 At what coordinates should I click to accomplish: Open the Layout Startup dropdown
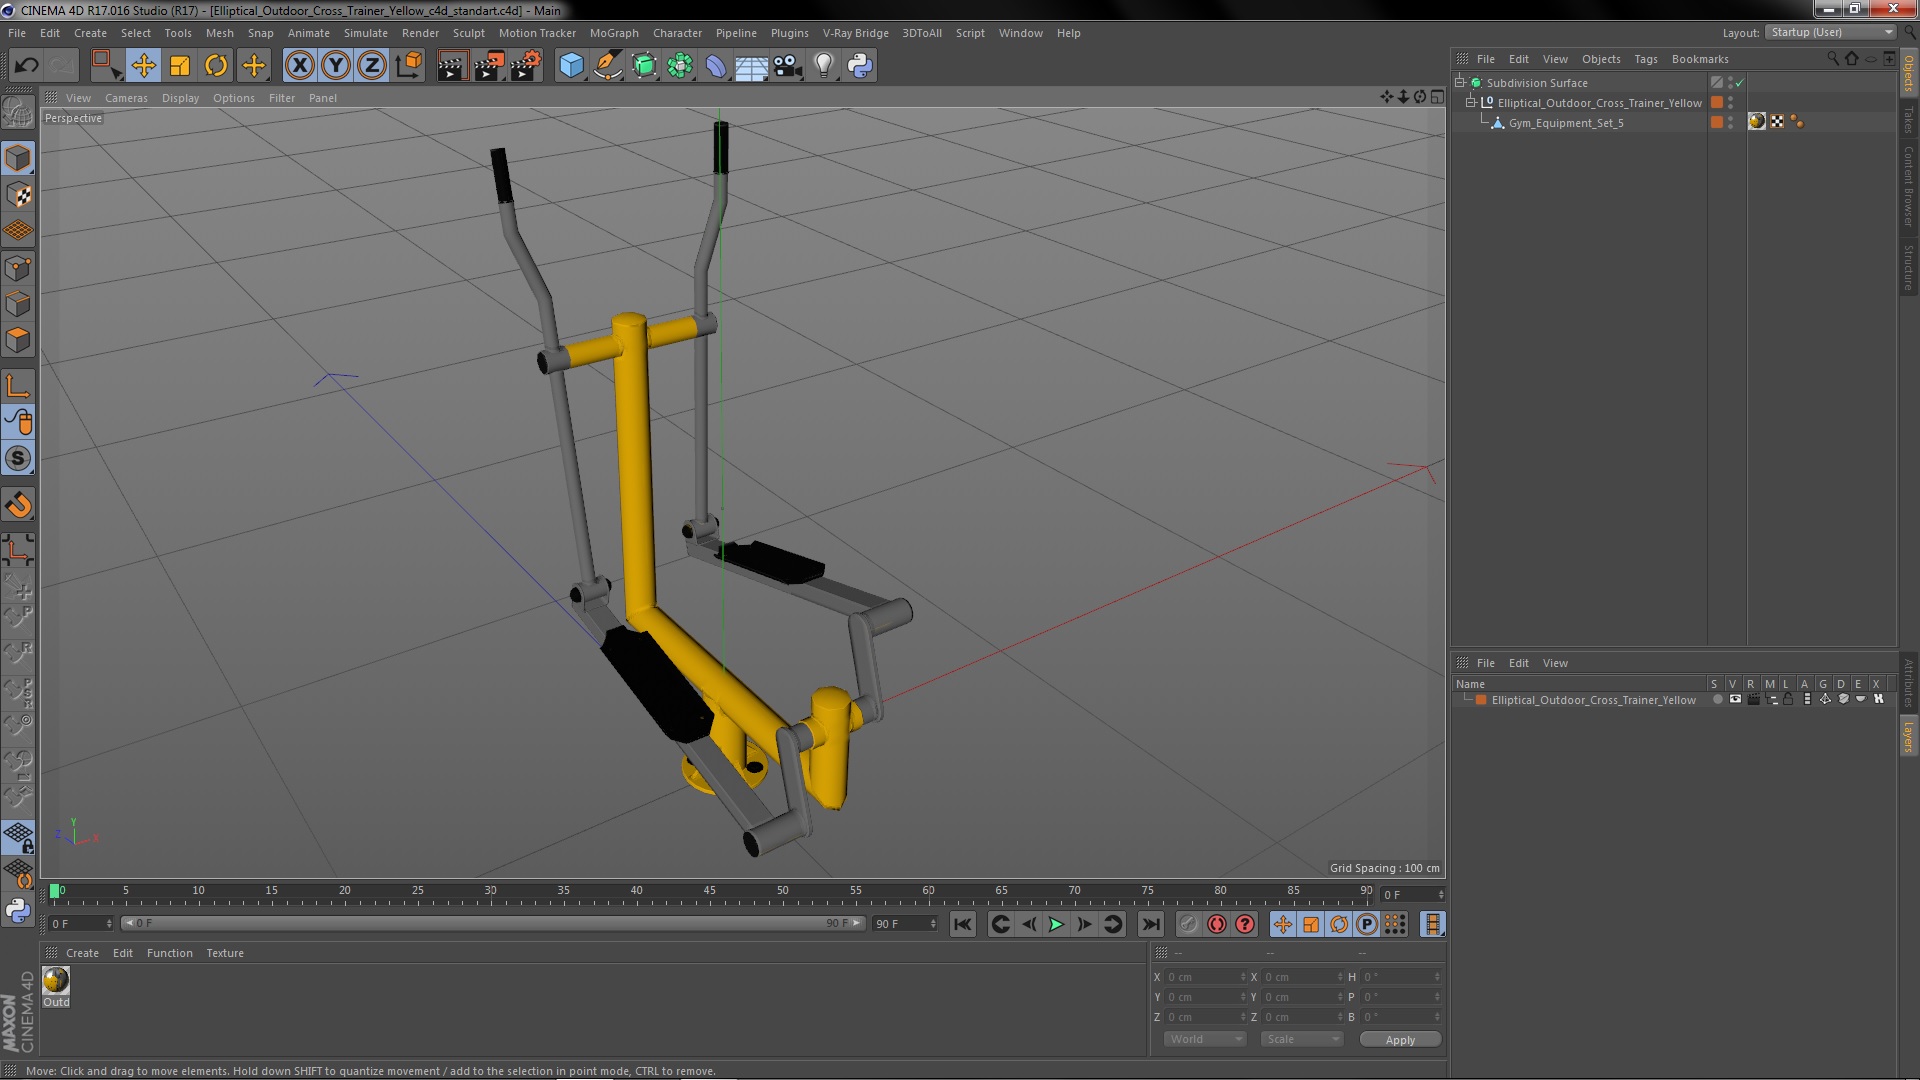point(1831,33)
